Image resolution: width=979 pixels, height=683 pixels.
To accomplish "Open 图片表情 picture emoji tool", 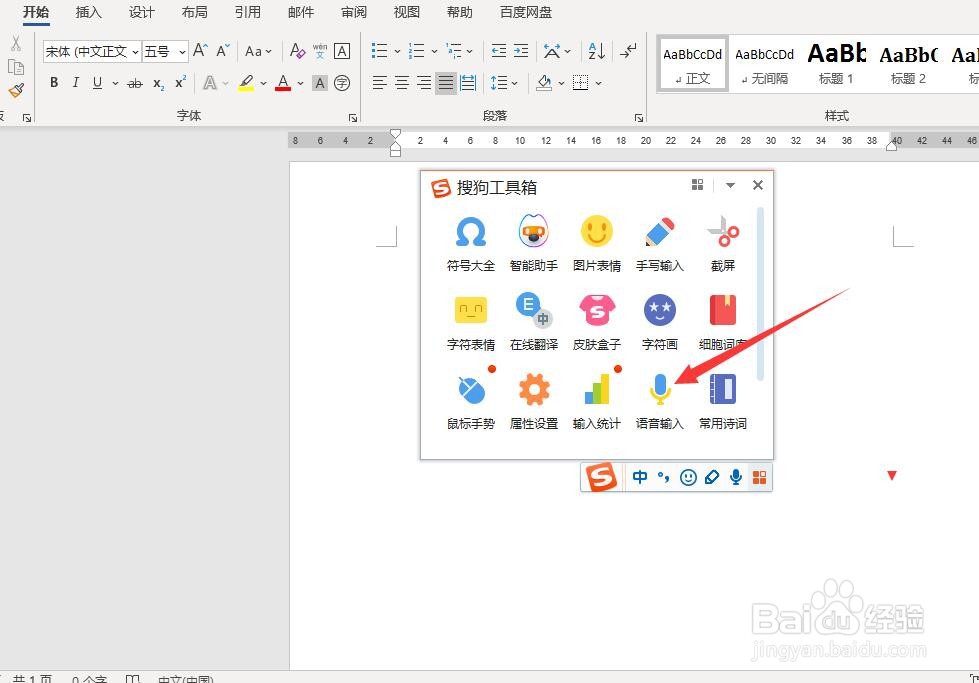I will pyautogui.click(x=597, y=243).
